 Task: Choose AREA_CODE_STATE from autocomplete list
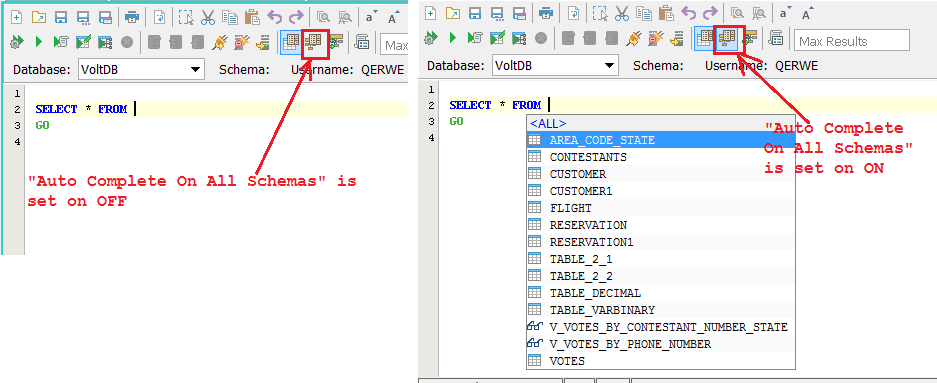660,140
